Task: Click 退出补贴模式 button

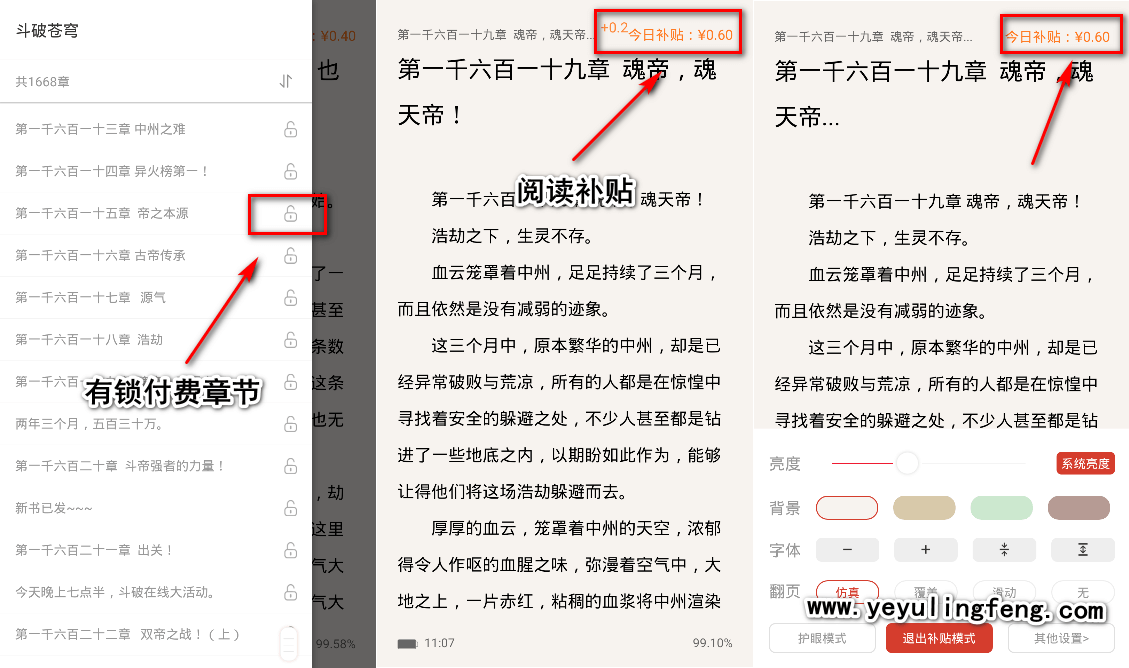Action: (x=939, y=638)
